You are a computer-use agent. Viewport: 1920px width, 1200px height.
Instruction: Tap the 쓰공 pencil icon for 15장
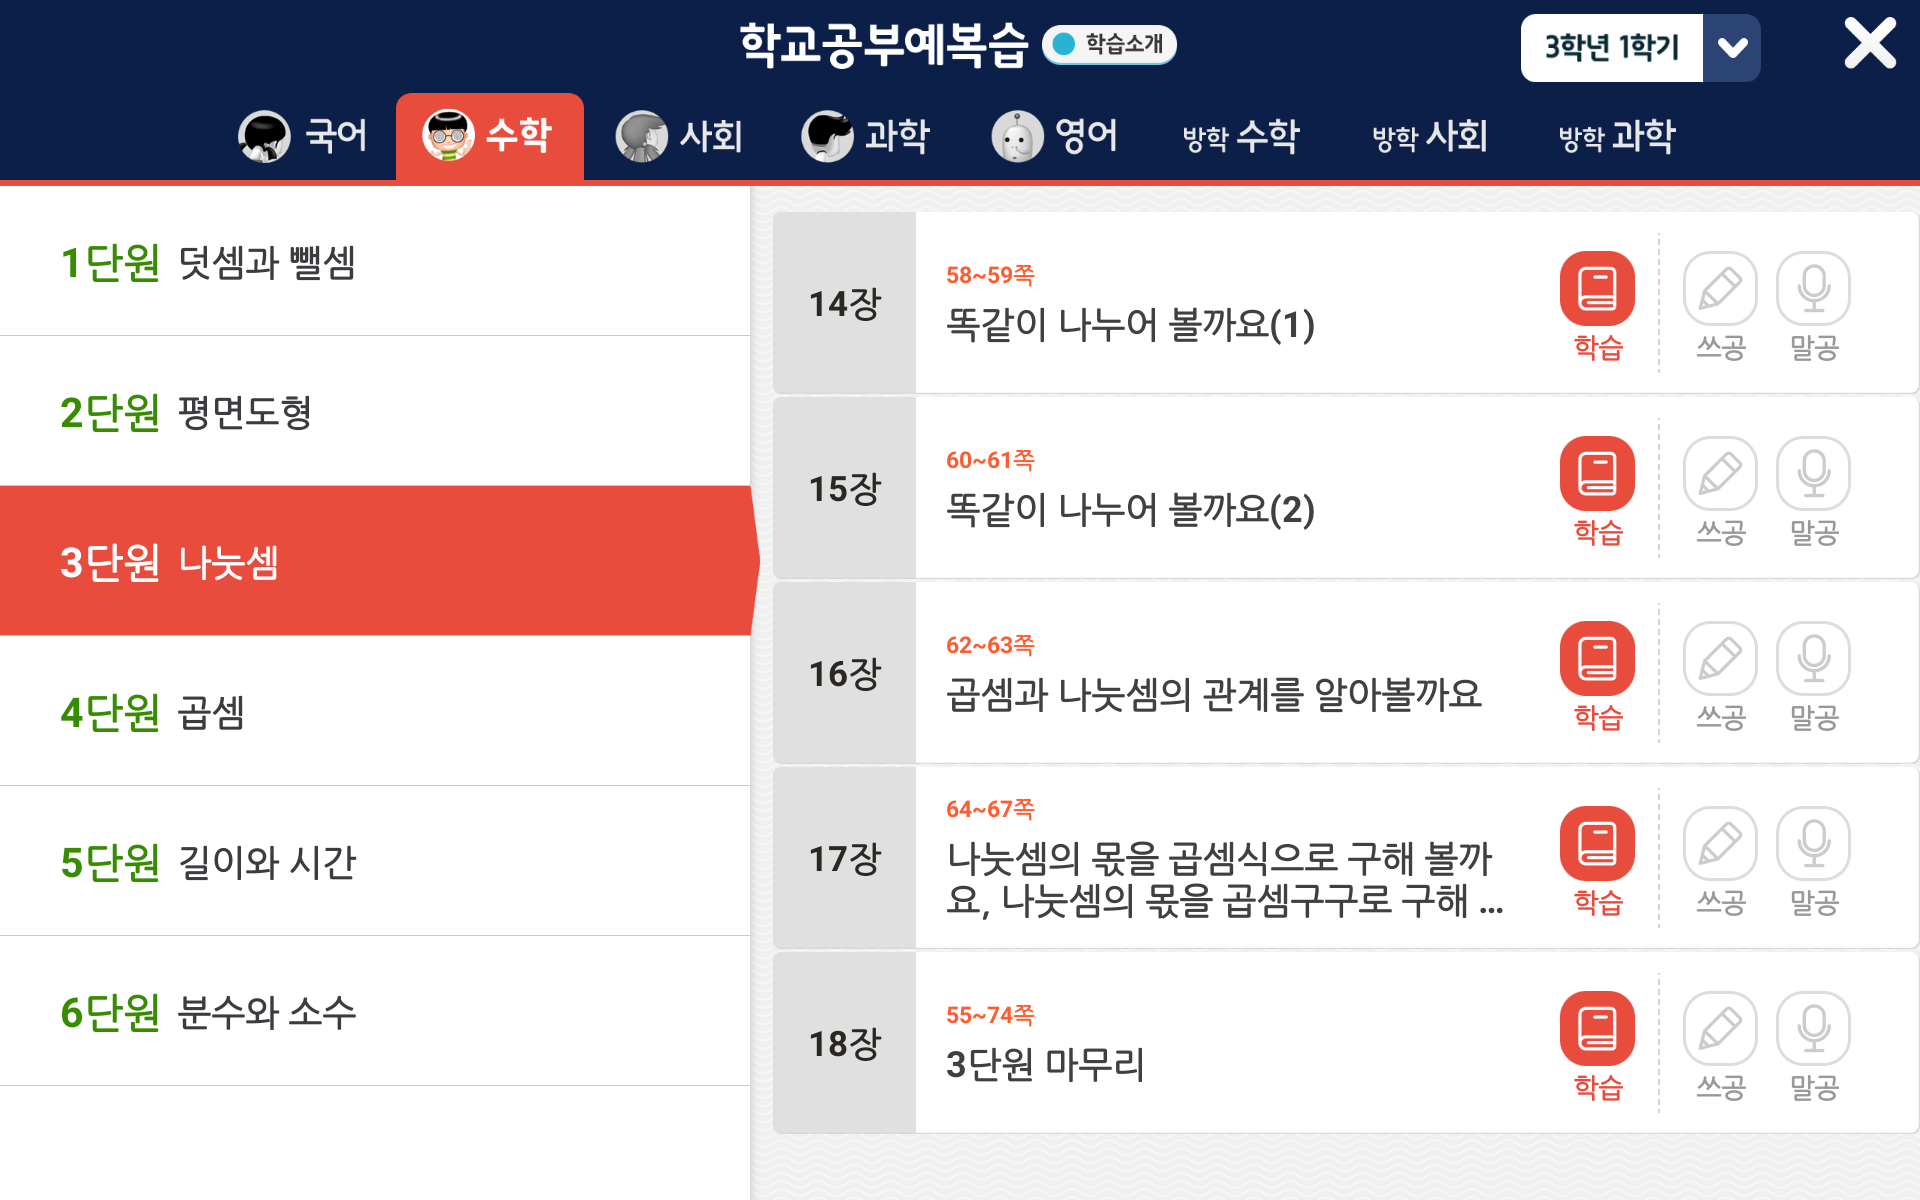[1720, 474]
